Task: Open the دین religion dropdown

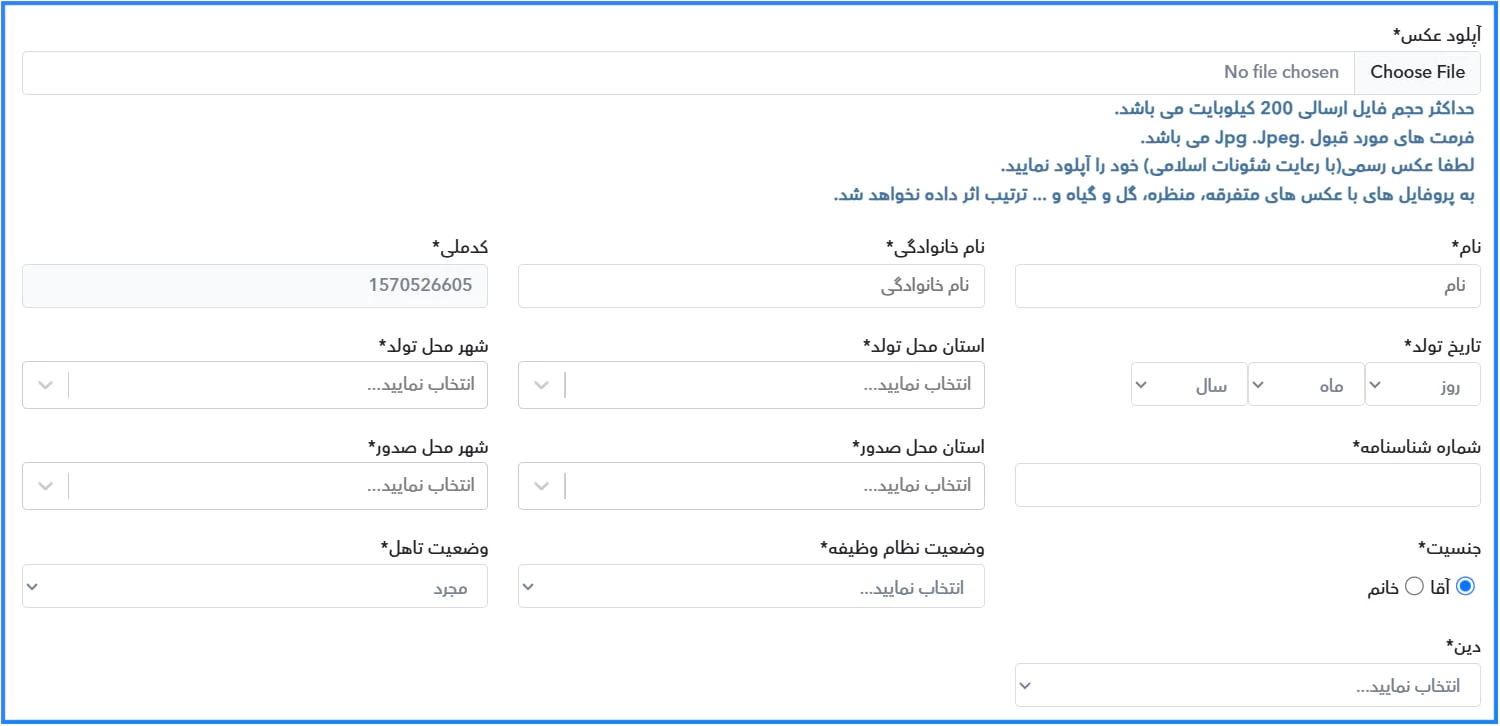Action: 1247,686
